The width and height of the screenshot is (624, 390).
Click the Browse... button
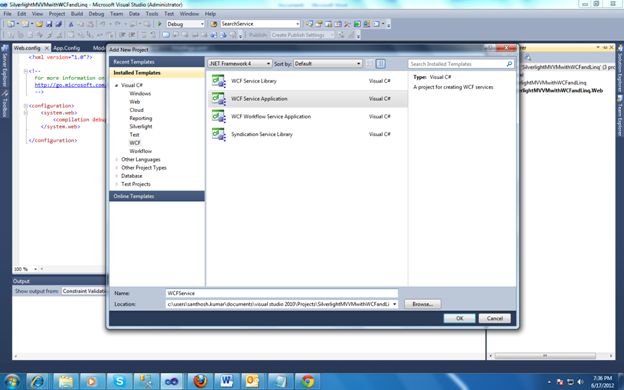tap(422, 304)
